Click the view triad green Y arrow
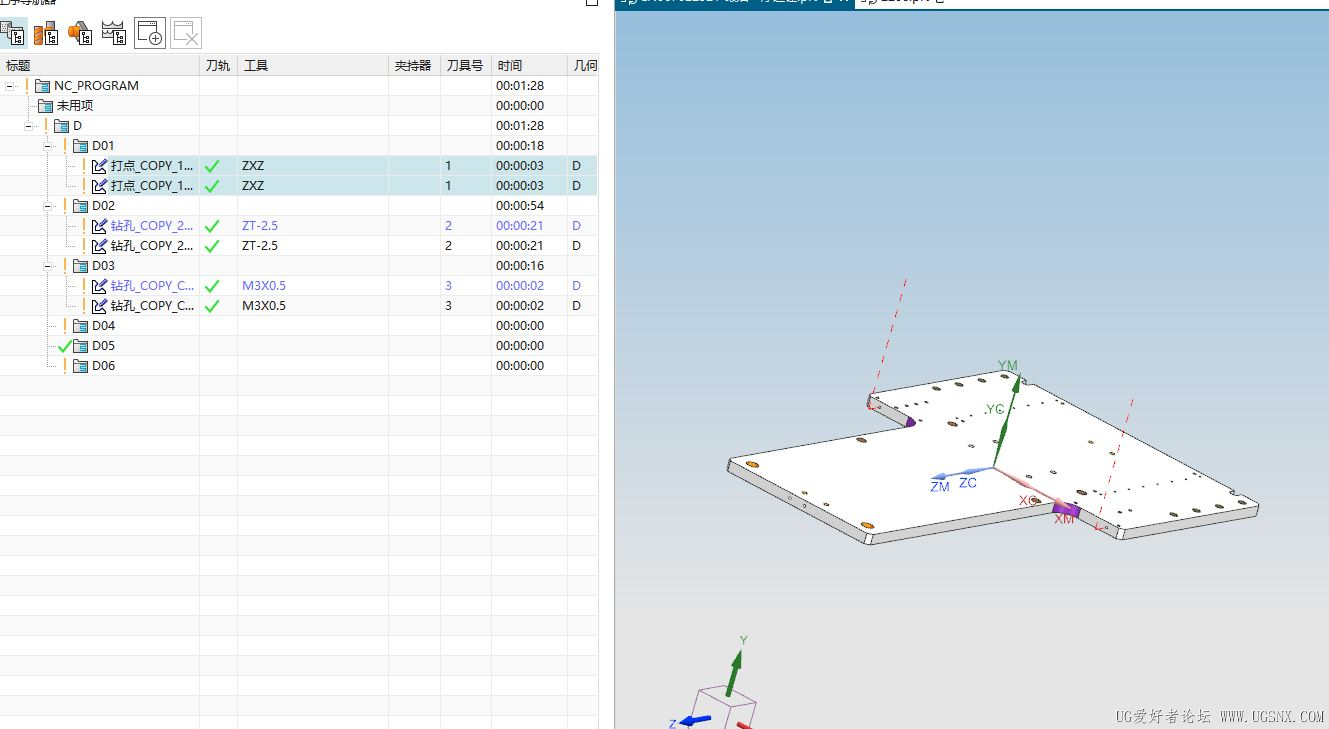The image size is (1329, 729). (x=735, y=672)
